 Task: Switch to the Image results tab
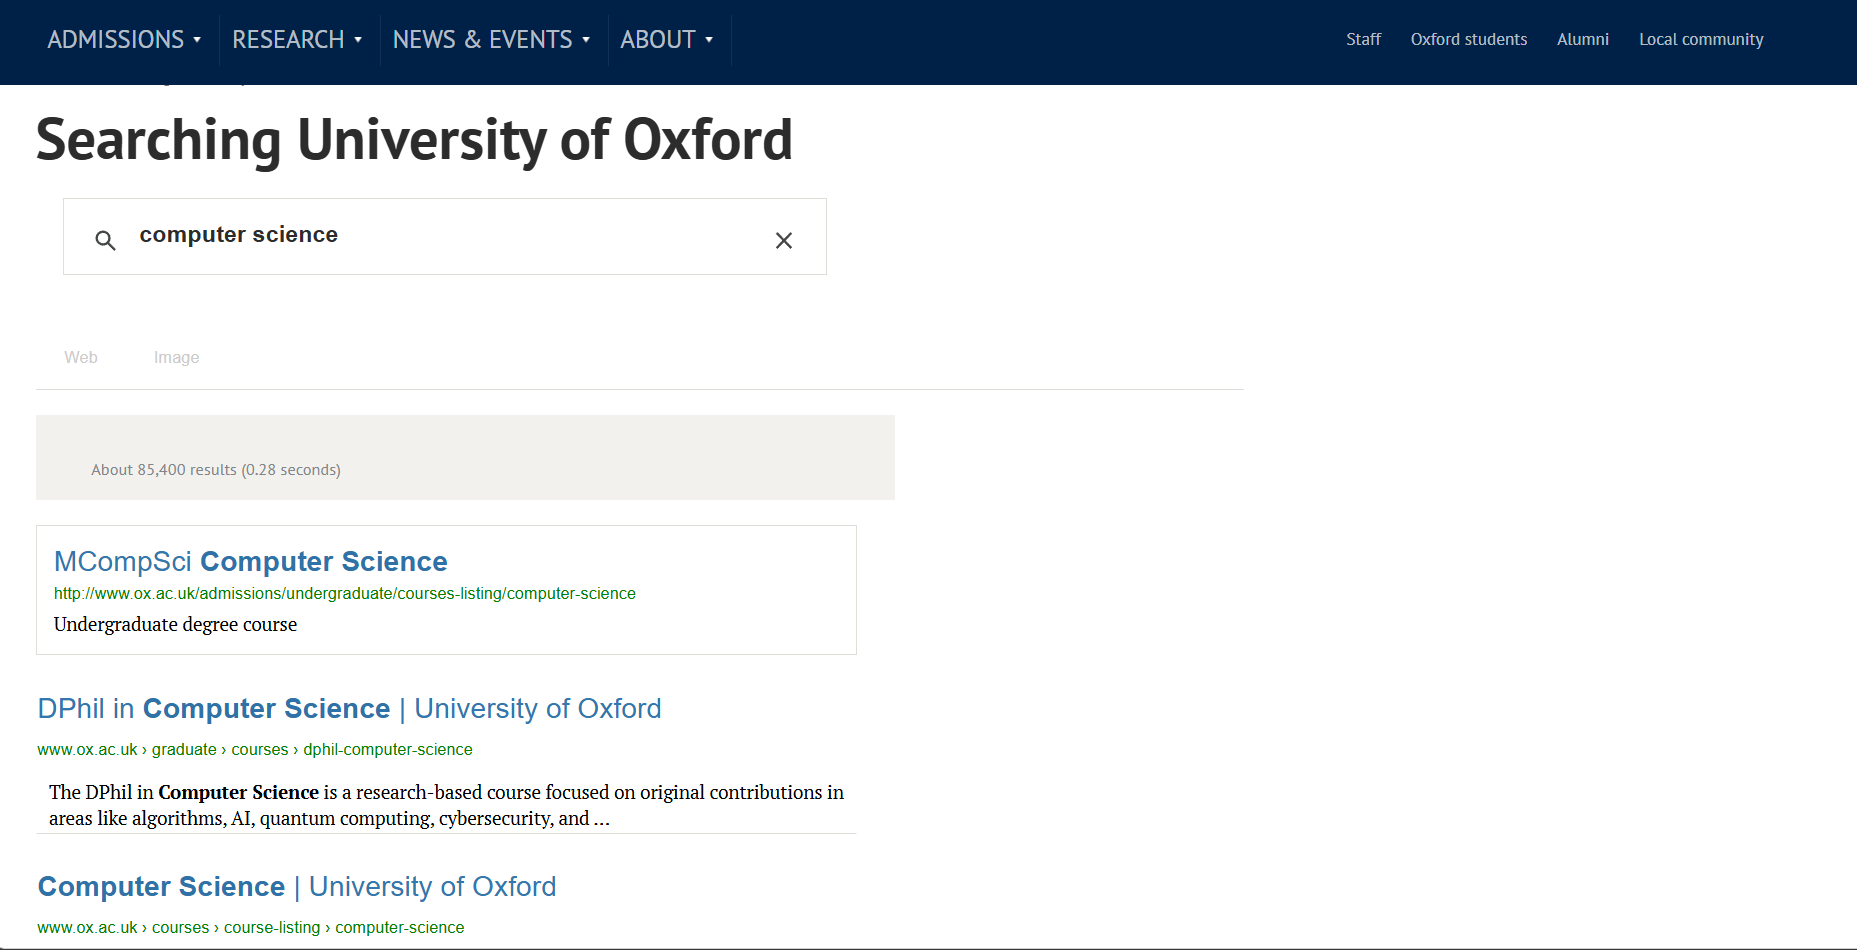176,357
